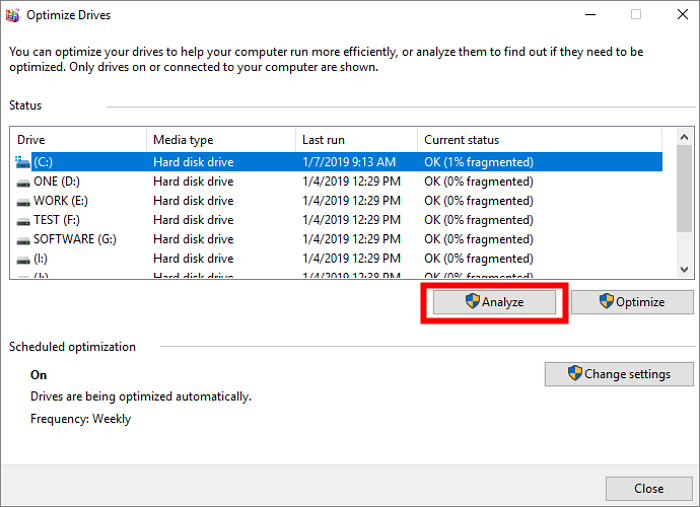
Task: Minimize the Optimize Drives window
Action: click(590, 15)
